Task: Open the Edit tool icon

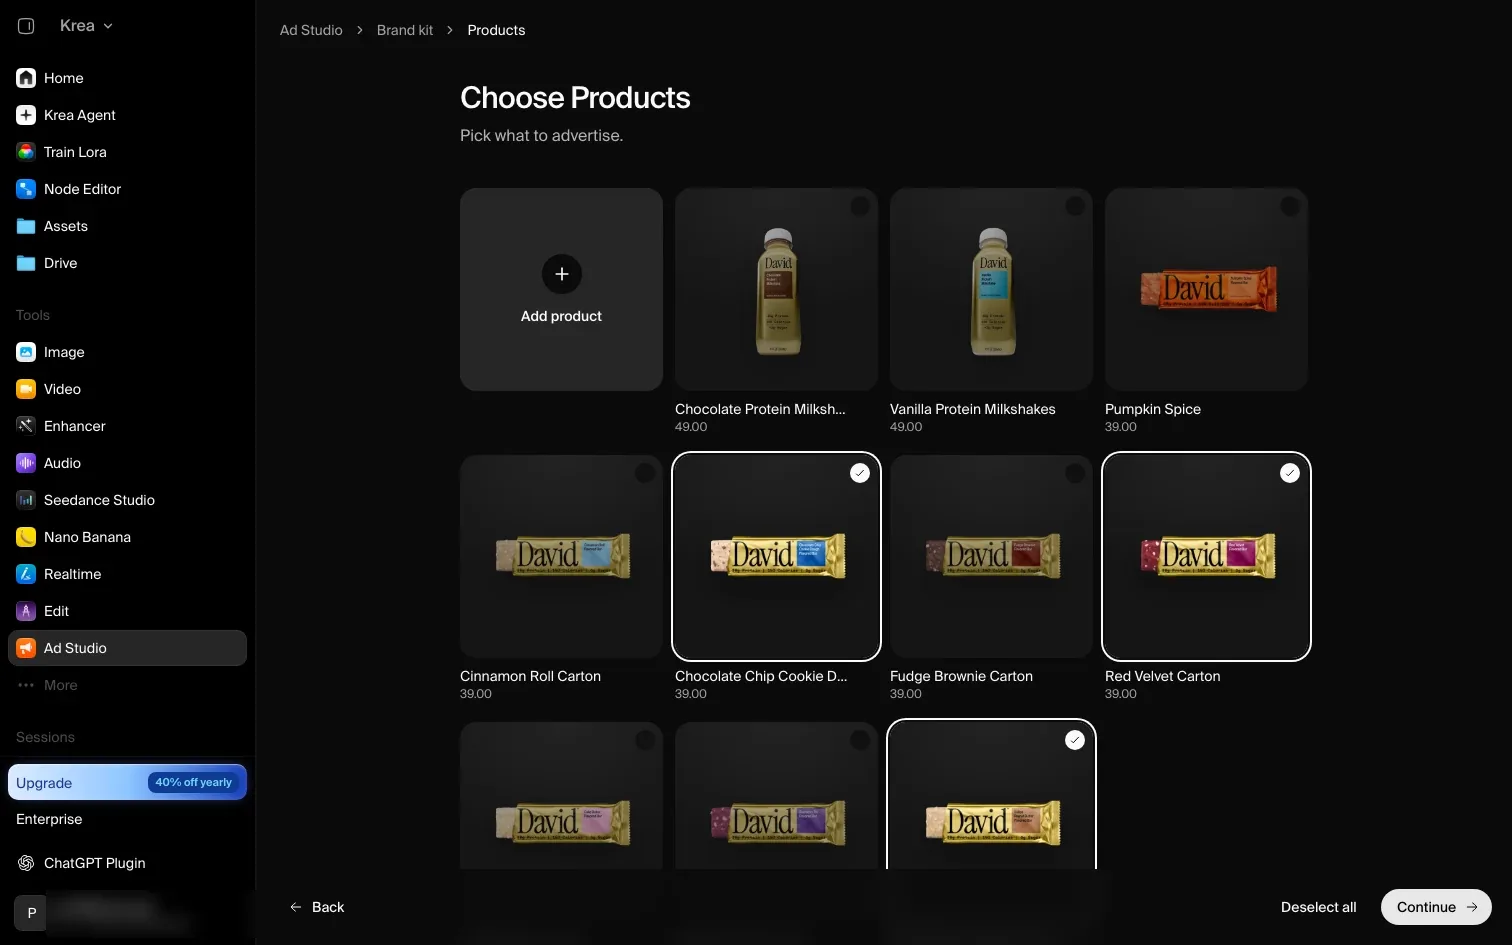Action: click(x=26, y=611)
